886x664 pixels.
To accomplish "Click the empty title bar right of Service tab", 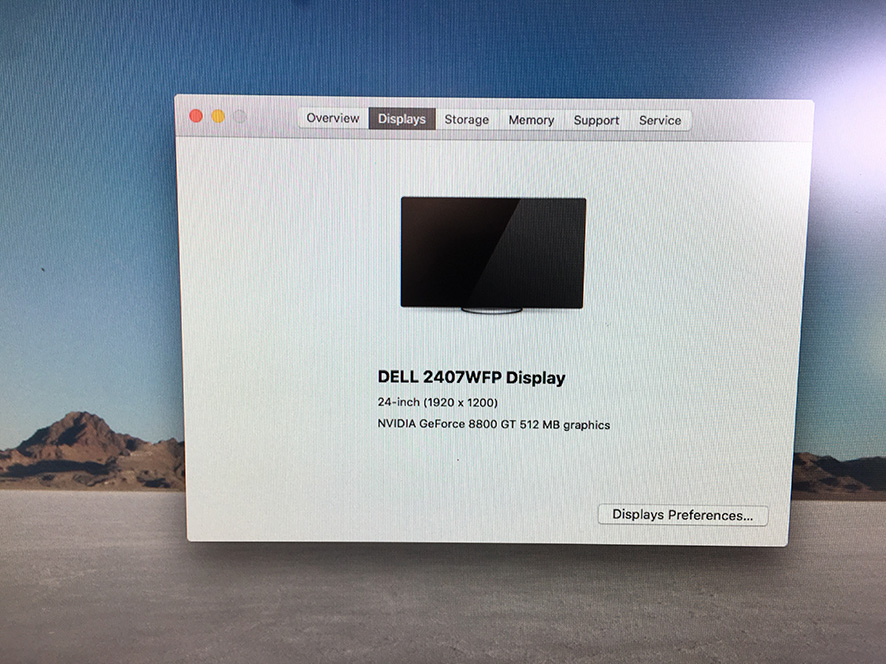I will 750,119.
